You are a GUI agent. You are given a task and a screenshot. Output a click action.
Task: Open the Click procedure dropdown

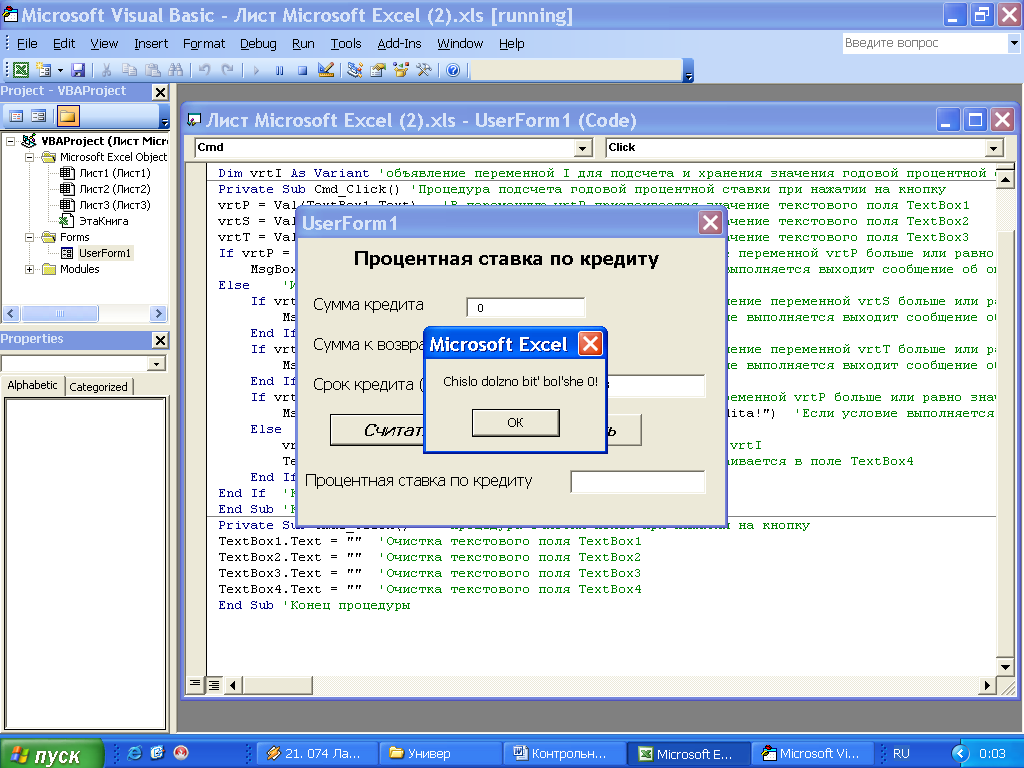pos(993,148)
